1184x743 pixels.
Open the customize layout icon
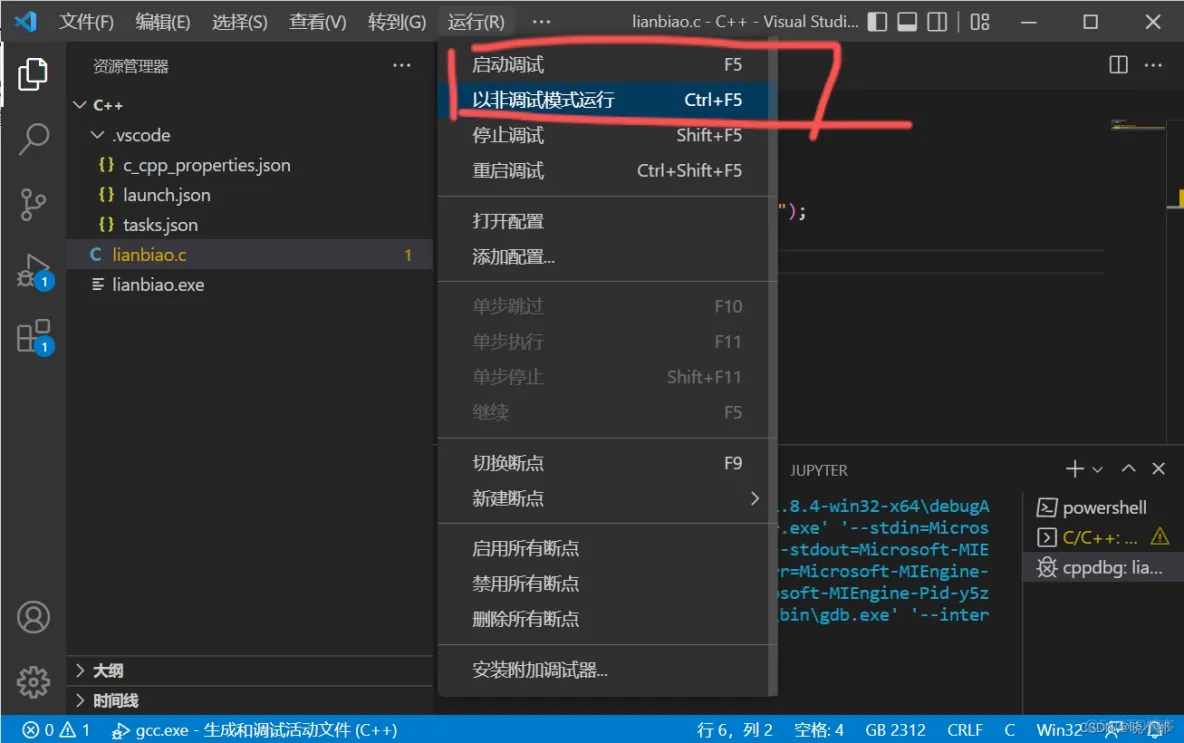(x=979, y=22)
